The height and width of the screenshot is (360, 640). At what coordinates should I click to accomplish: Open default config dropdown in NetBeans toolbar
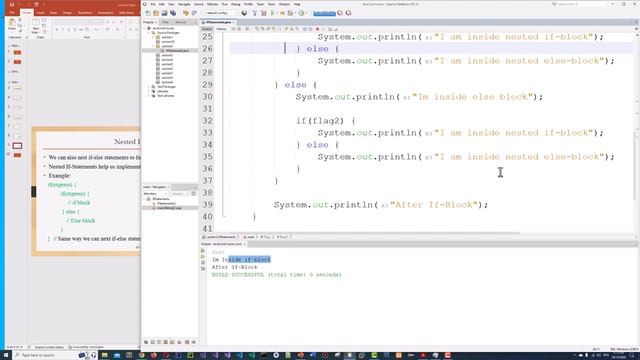tap(221, 13)
